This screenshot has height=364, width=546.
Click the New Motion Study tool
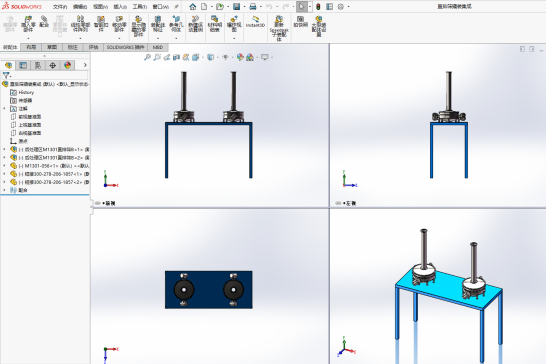point(196,24)
